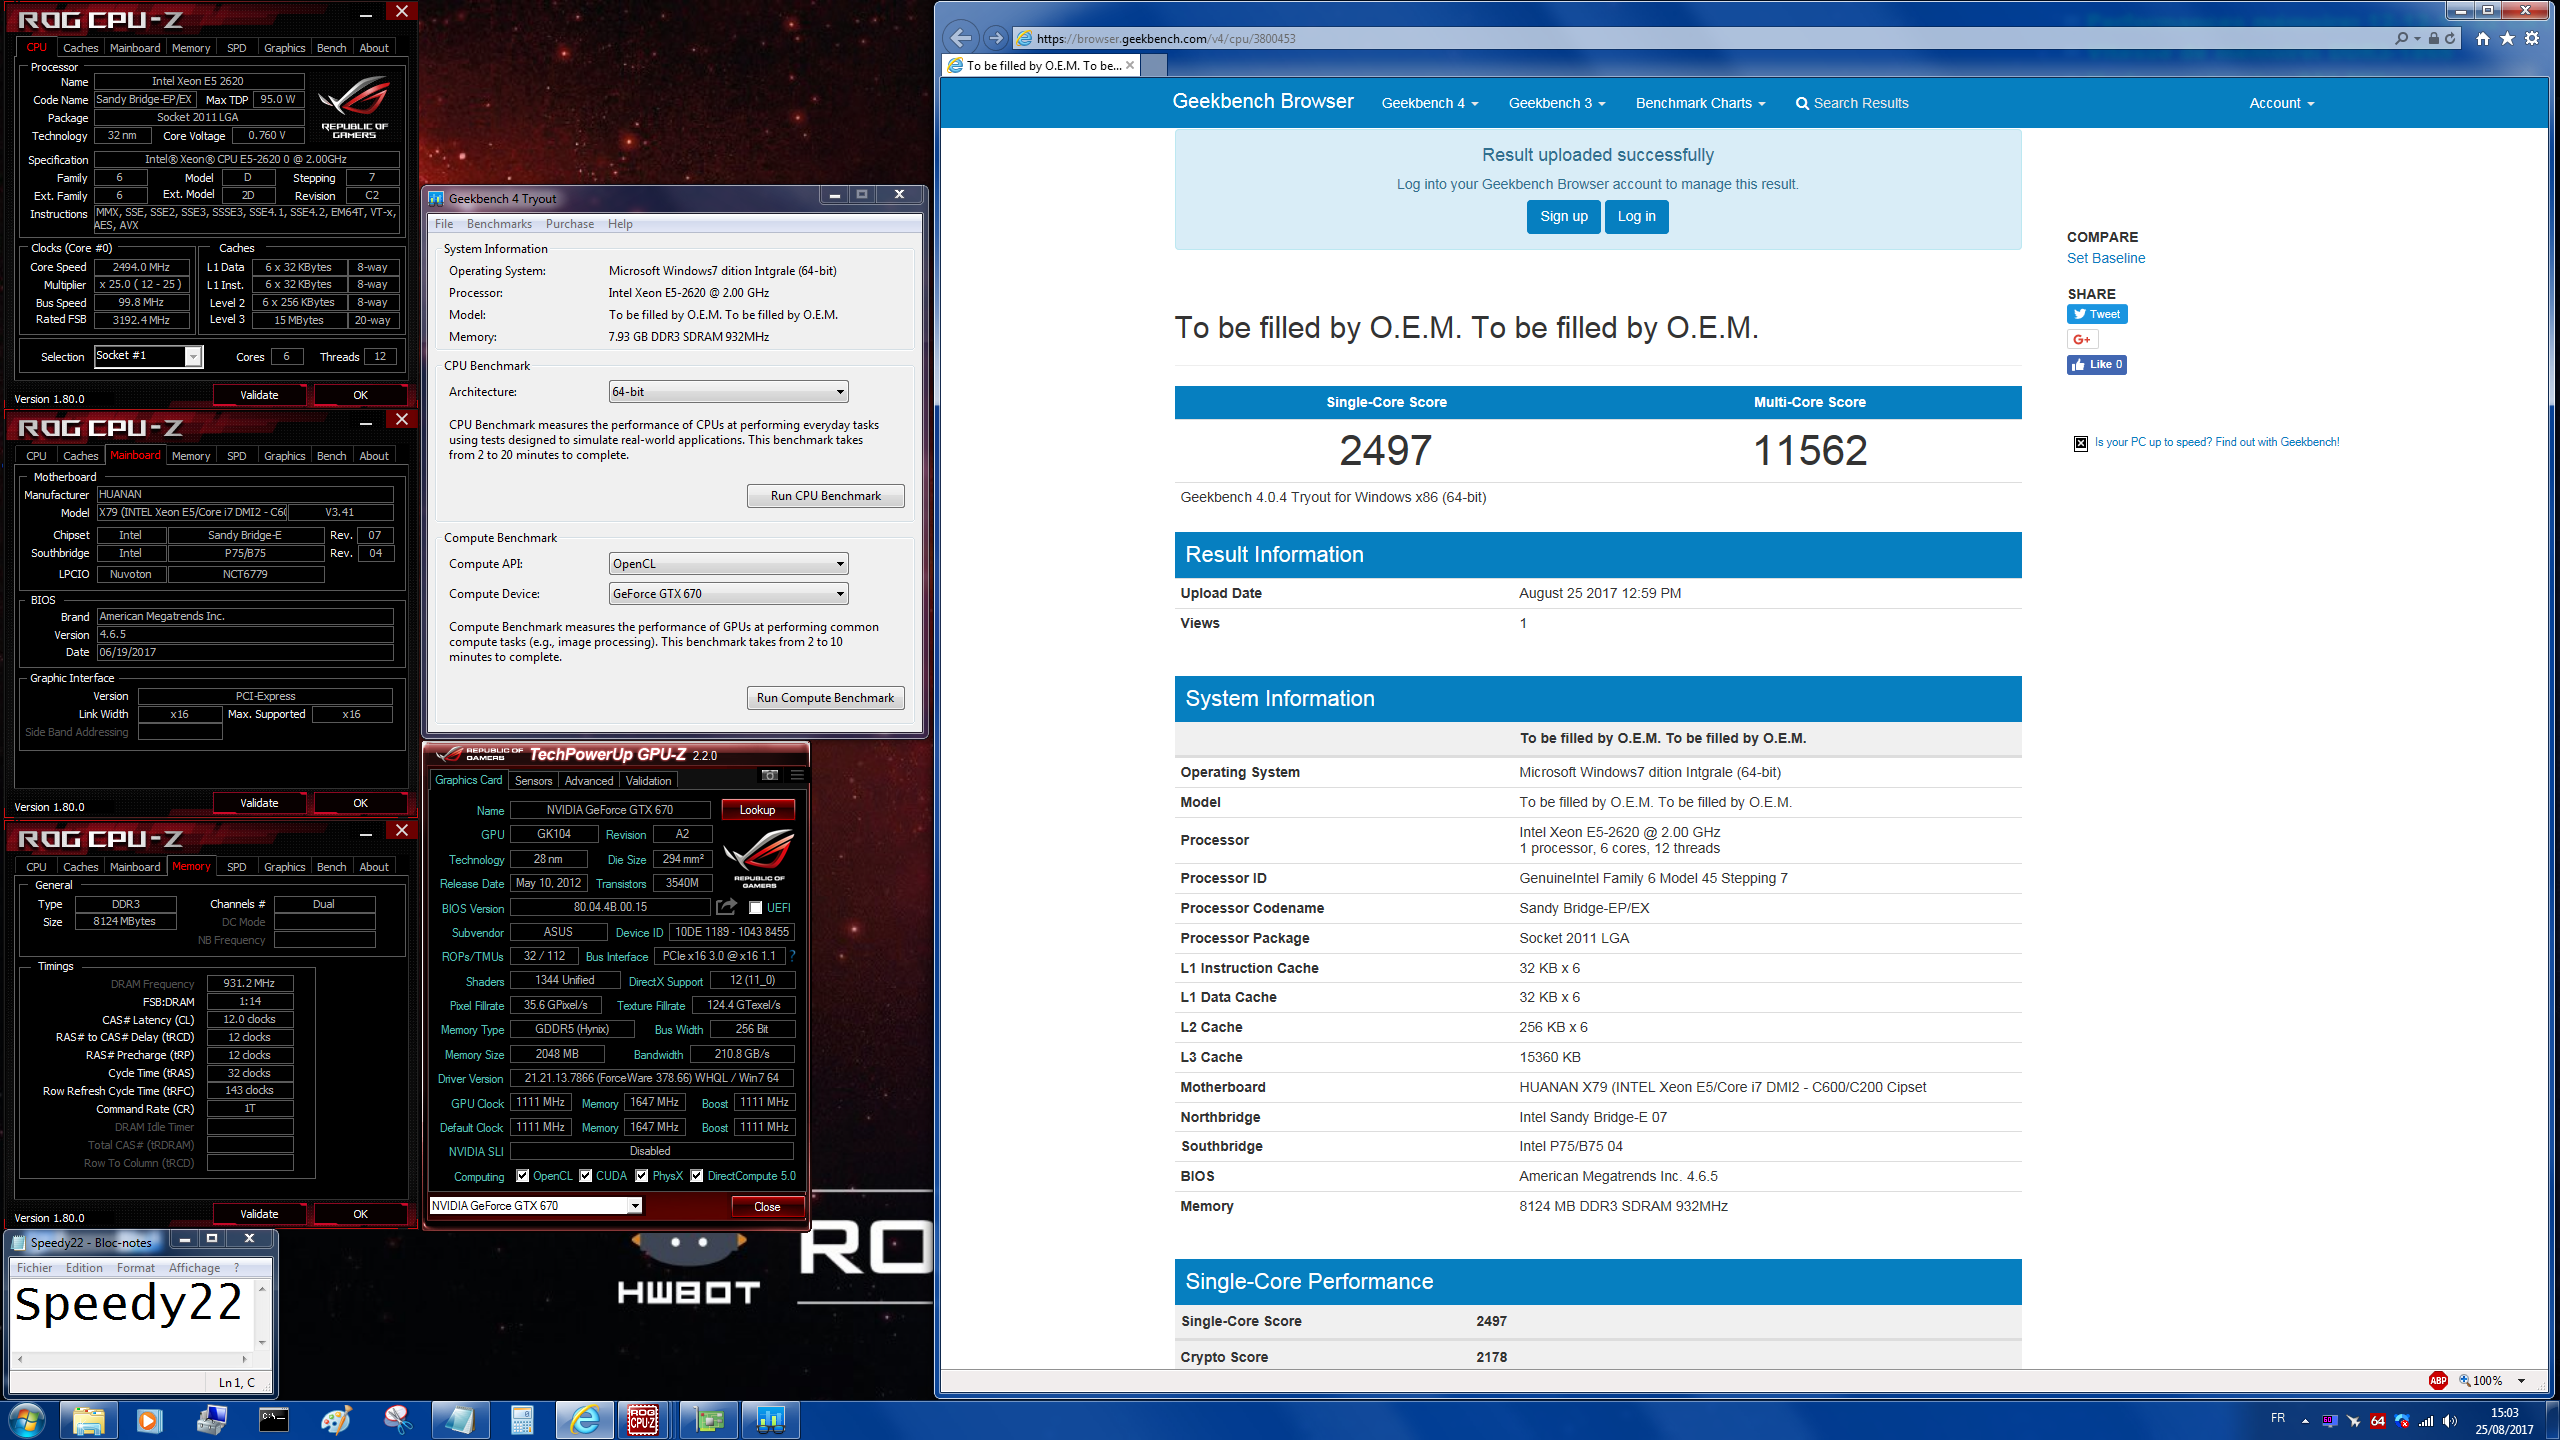Viewport: 2560px width, 1440px height.
Task: Open Windows Explorer from the taskbar
Action: 88,1420
